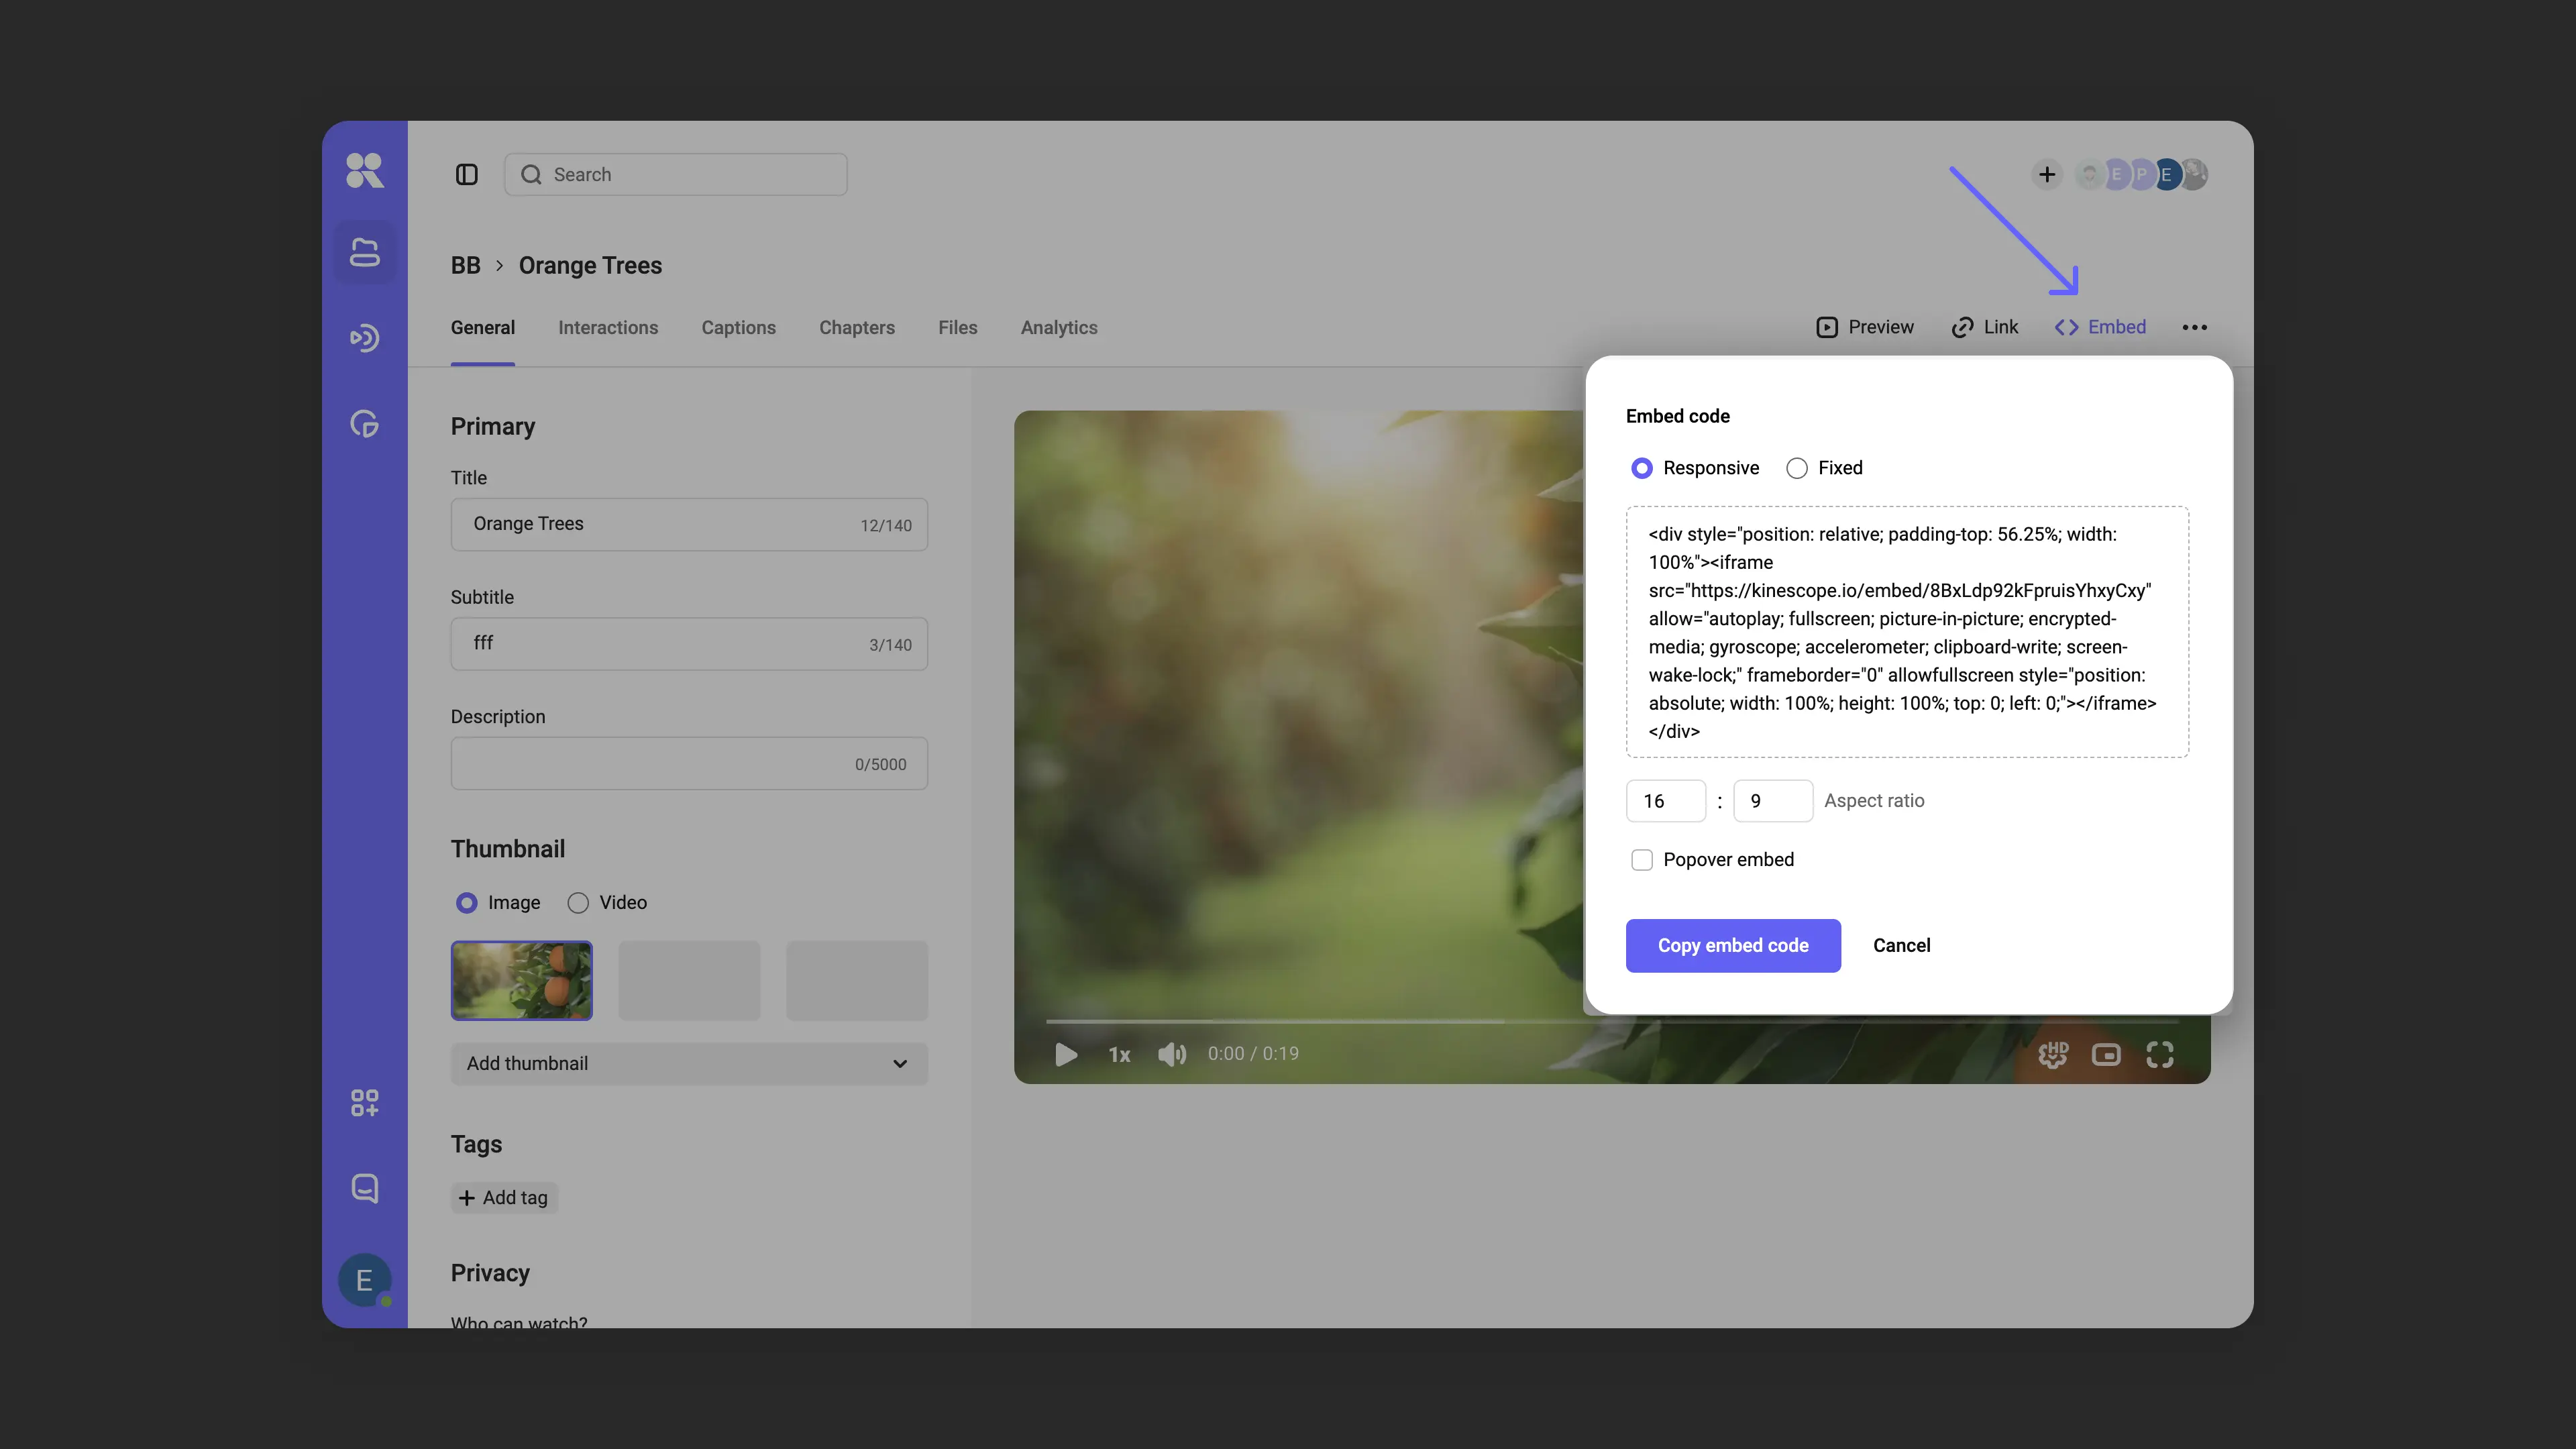Viewport: 2576px width, 1449px height.
Task: Click the embed code text box
Action: click(1907, 632)
